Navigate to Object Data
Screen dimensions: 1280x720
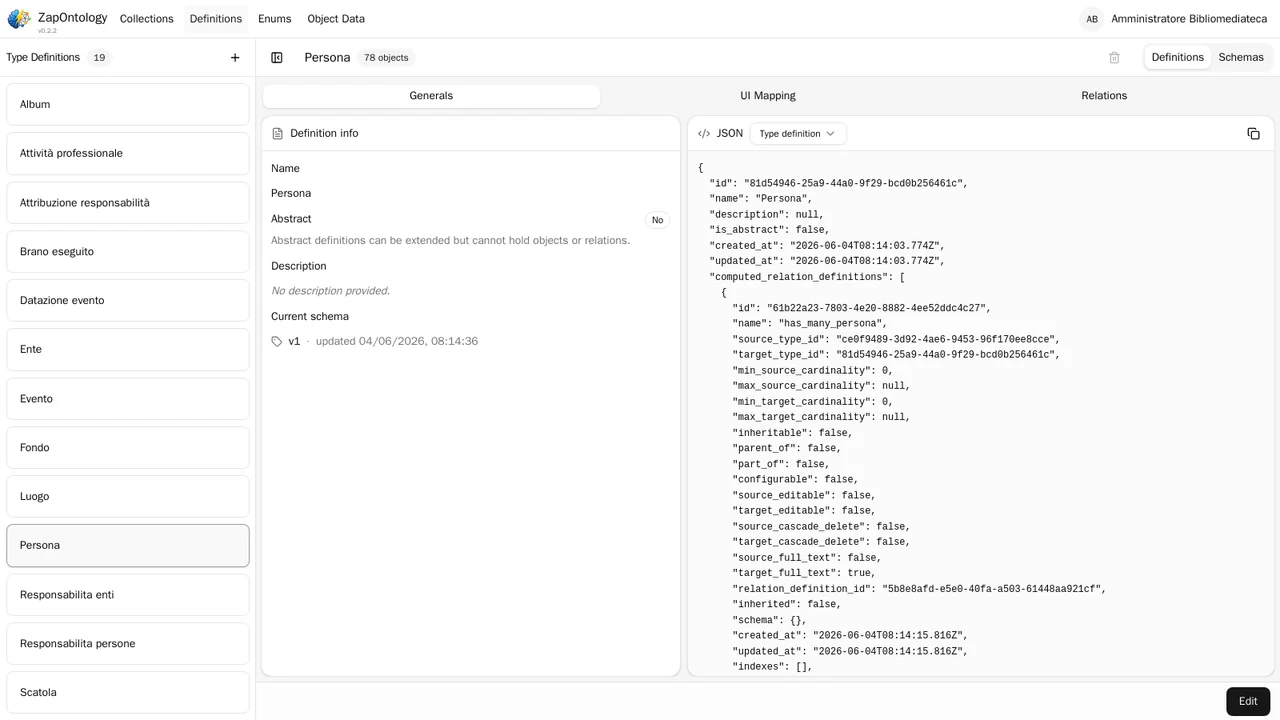pos(336,19)
